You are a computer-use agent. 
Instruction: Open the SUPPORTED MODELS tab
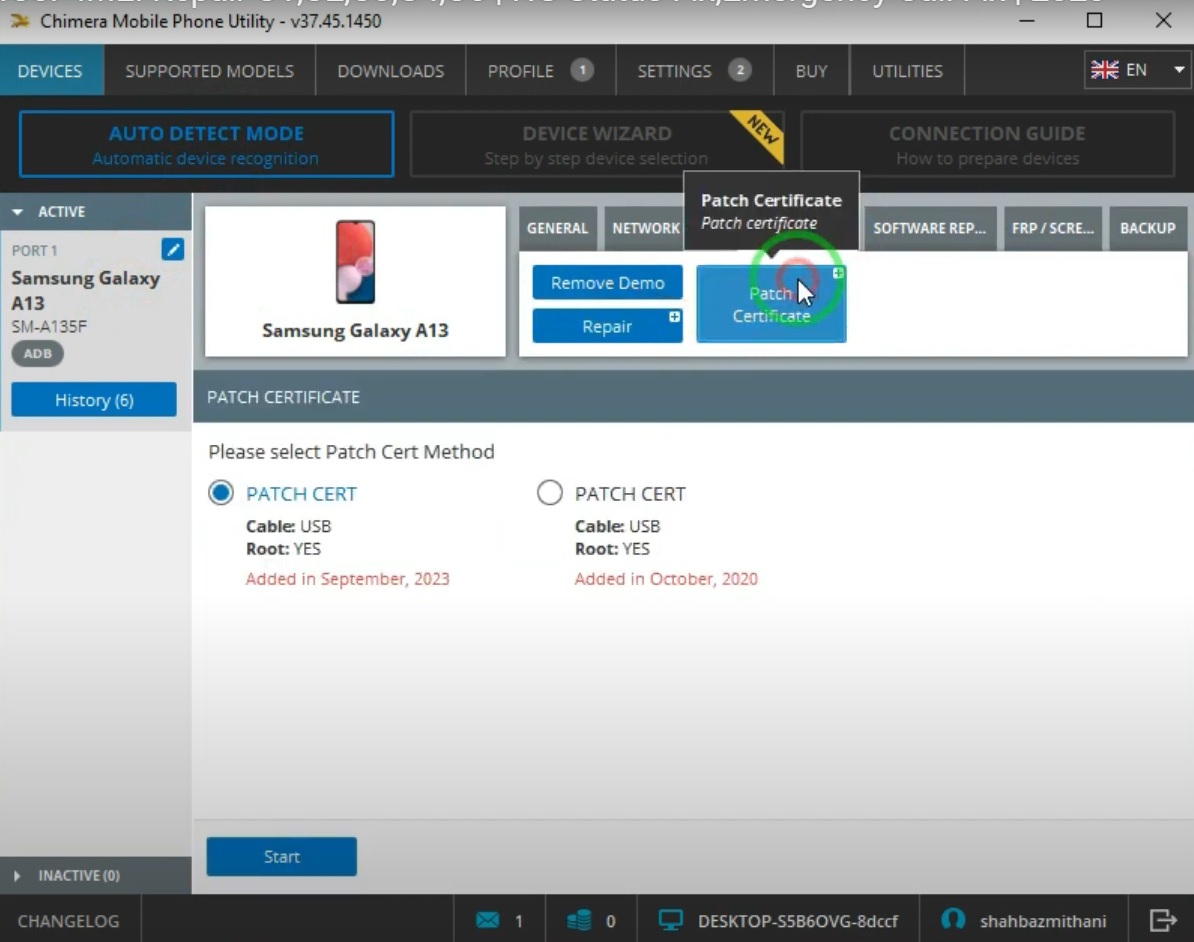pos(209,71)
